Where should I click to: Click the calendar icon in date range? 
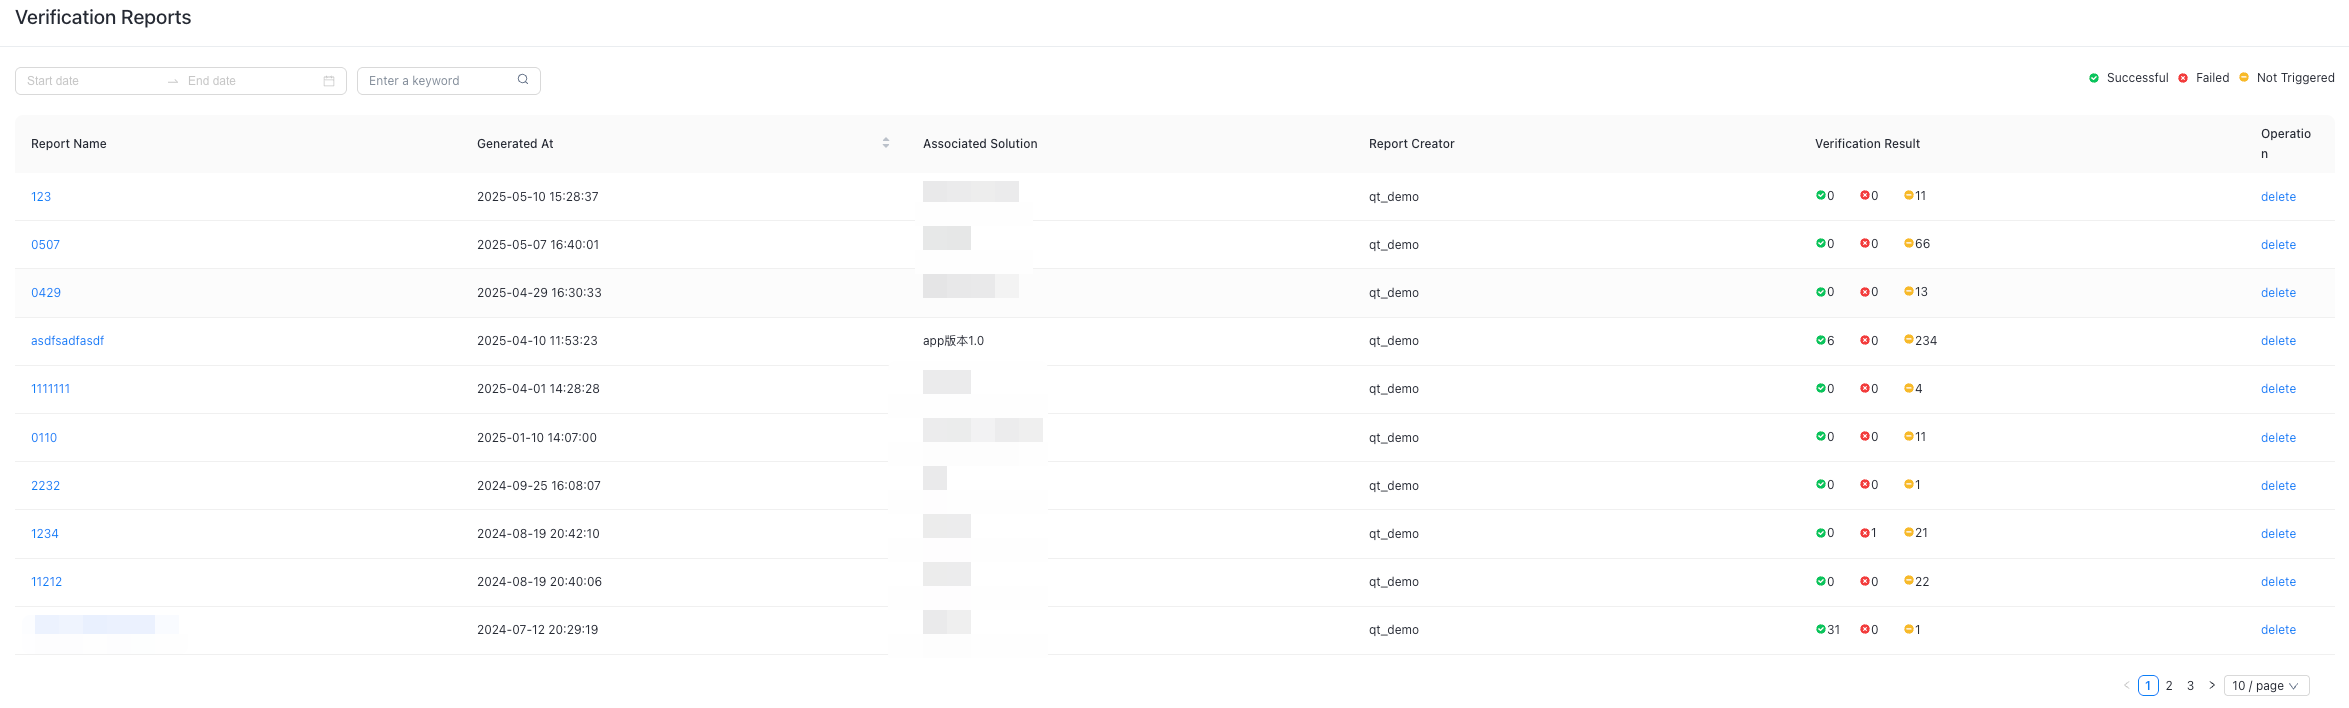click(x=329, y=81)
